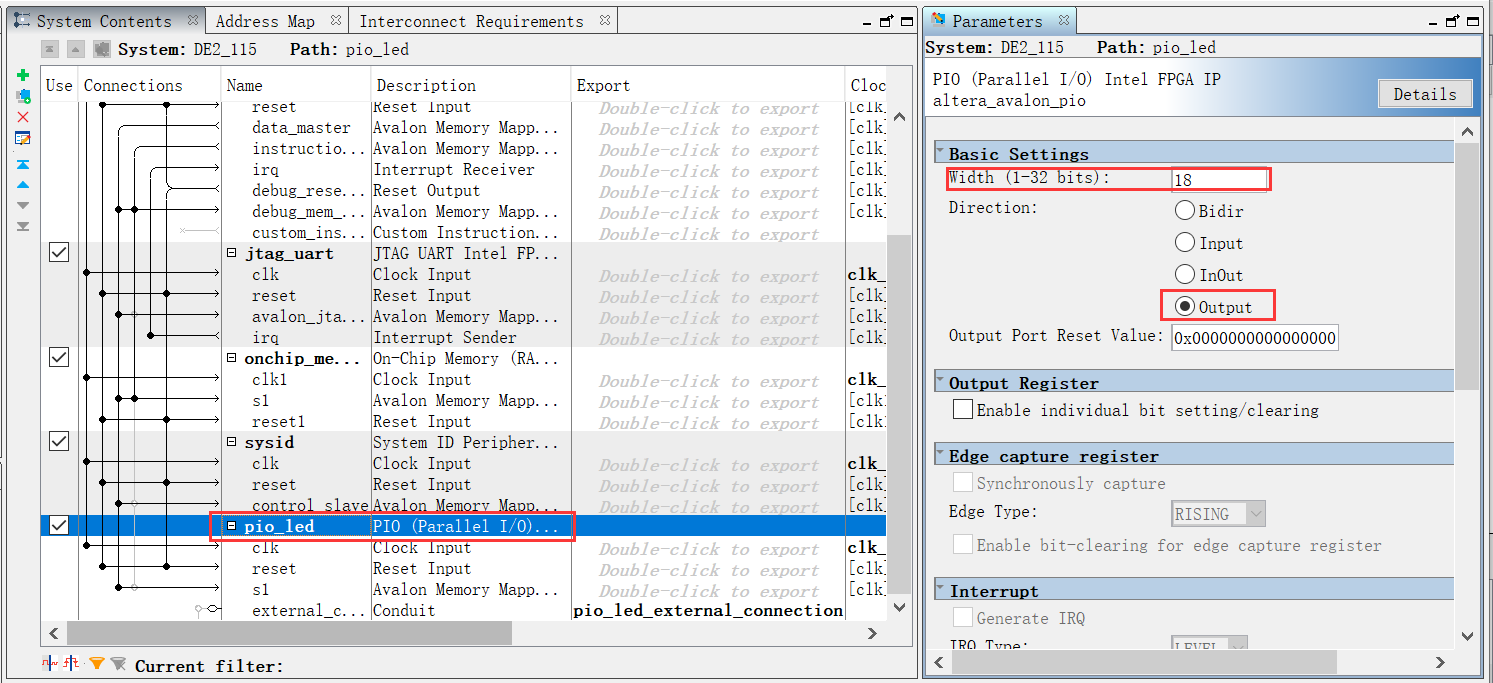Image resolution: width=1493 pixels, height=683 pixels.
Task: Click the edit parameters pencil icon
Action: coord(23,138)
